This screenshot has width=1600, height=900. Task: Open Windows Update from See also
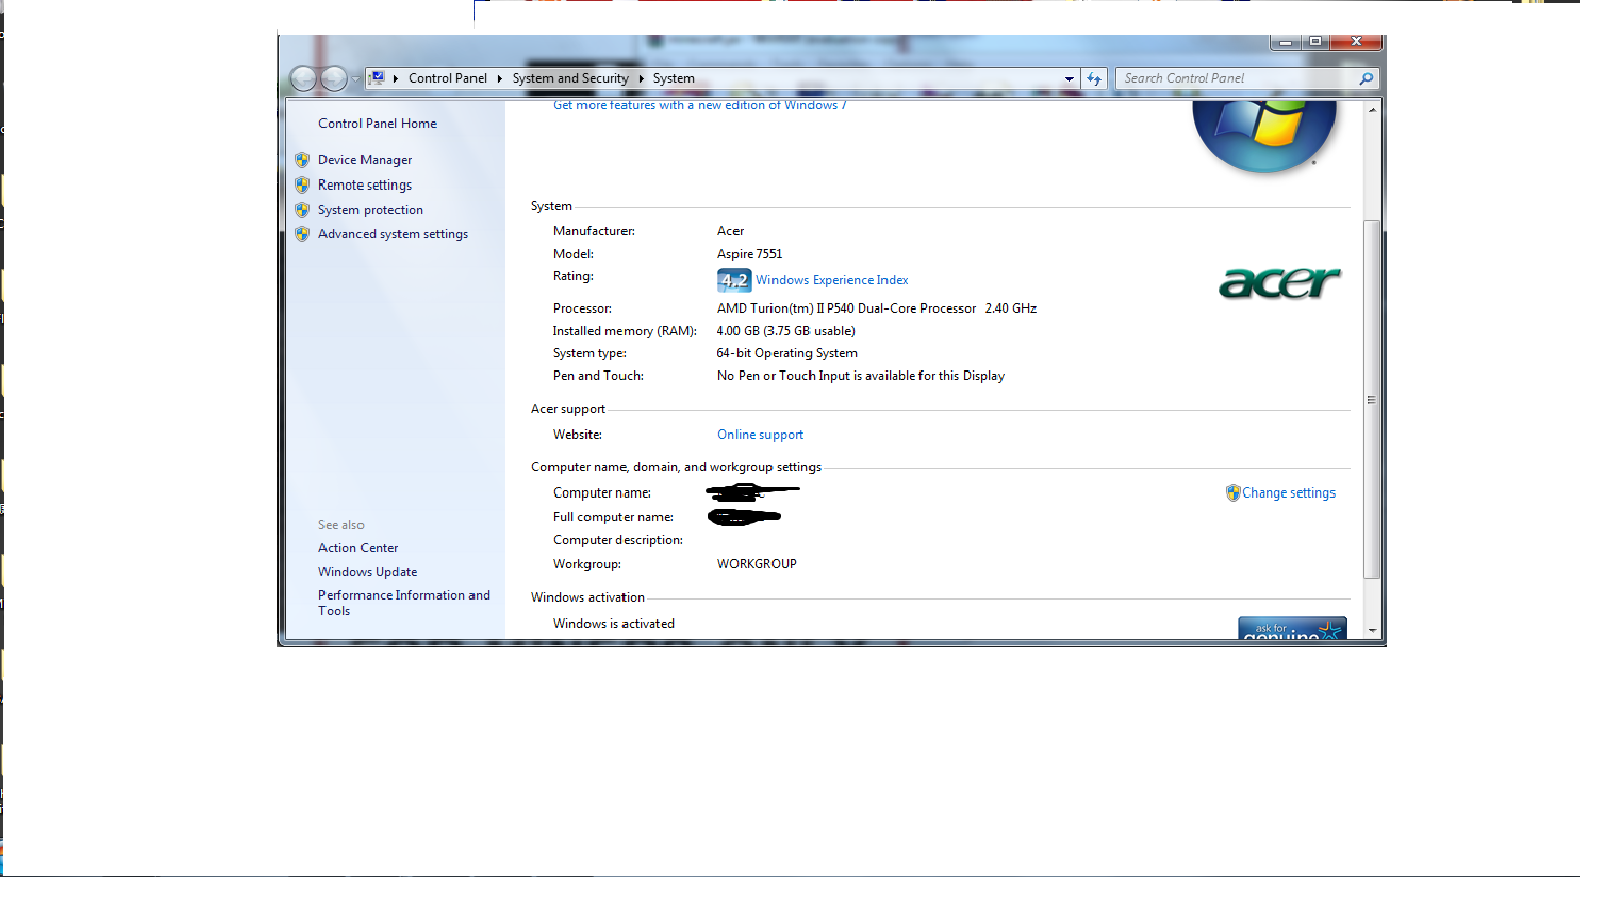[x=367, y=572]
